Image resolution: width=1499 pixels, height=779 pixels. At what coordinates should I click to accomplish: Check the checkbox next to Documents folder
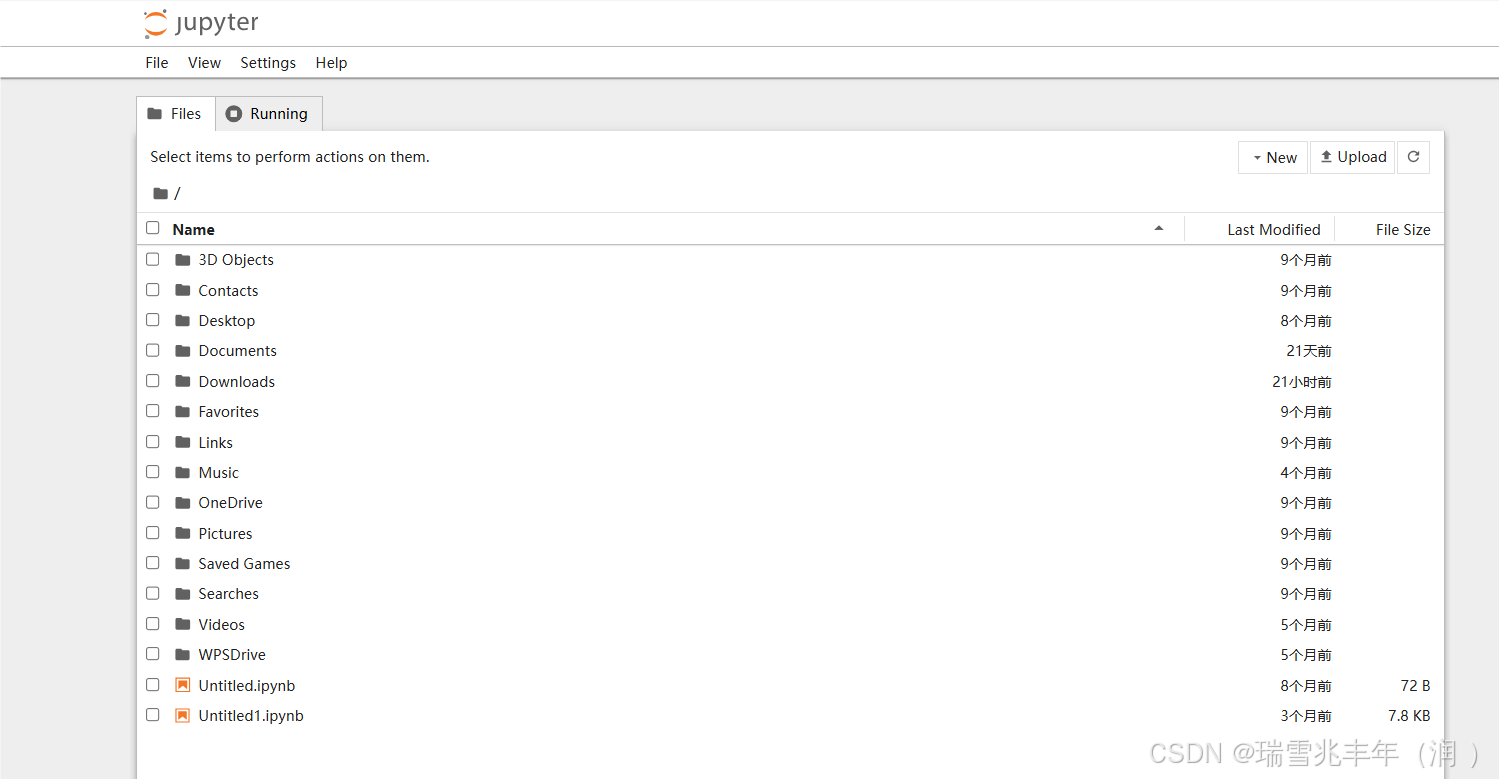click(152, 350)
